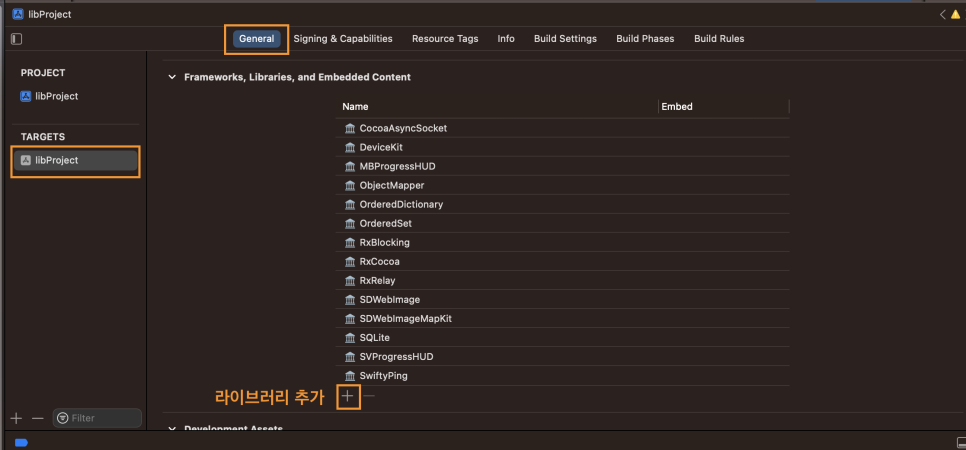Click the SQLite library icon

[x=350, y=338]
